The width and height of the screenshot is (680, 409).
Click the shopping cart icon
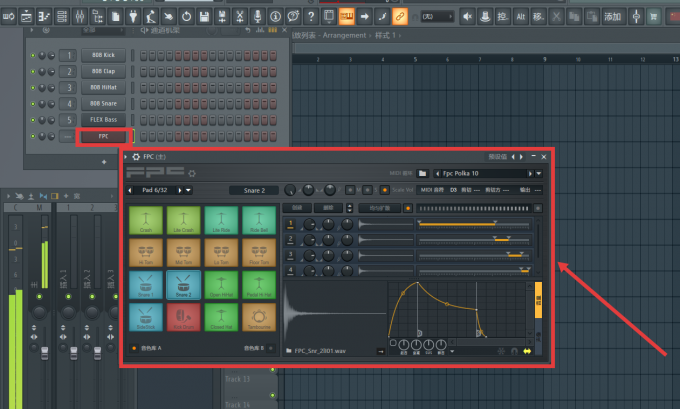(x=654, y=17)
